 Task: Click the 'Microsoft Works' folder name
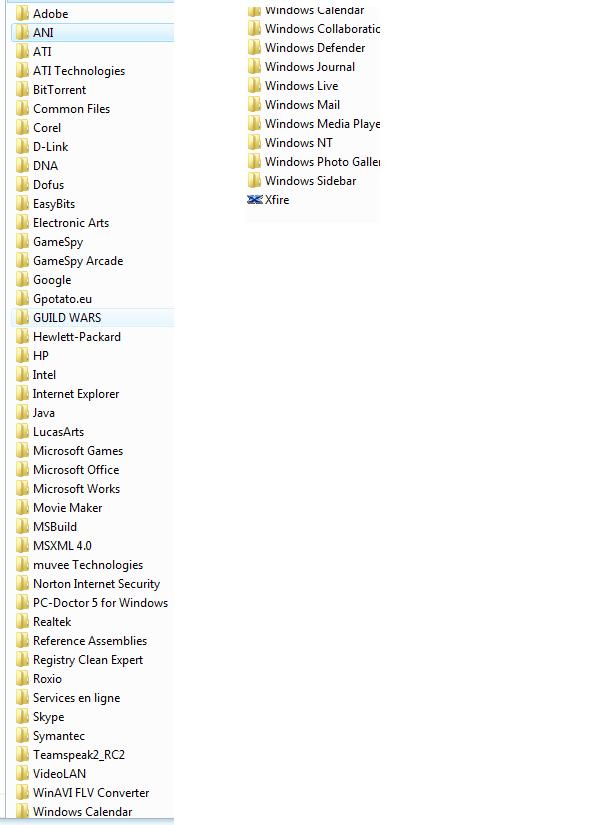76,488
